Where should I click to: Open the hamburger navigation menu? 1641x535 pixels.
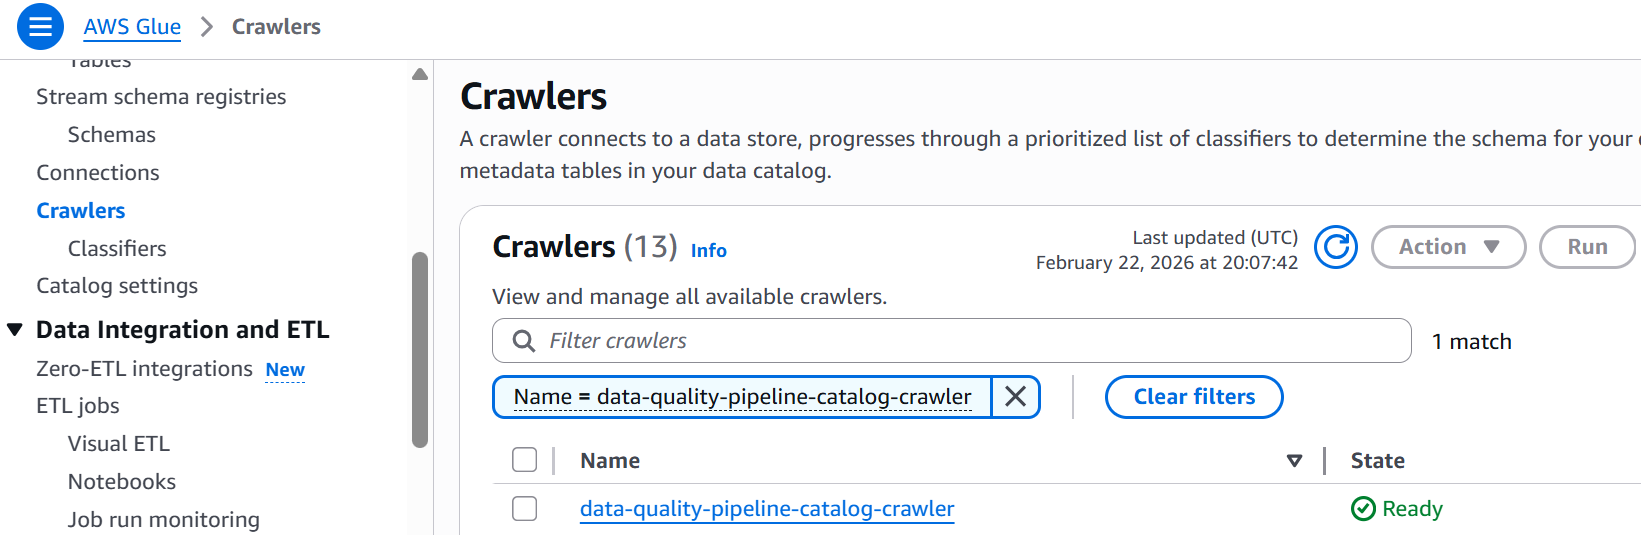coord(40,27)
